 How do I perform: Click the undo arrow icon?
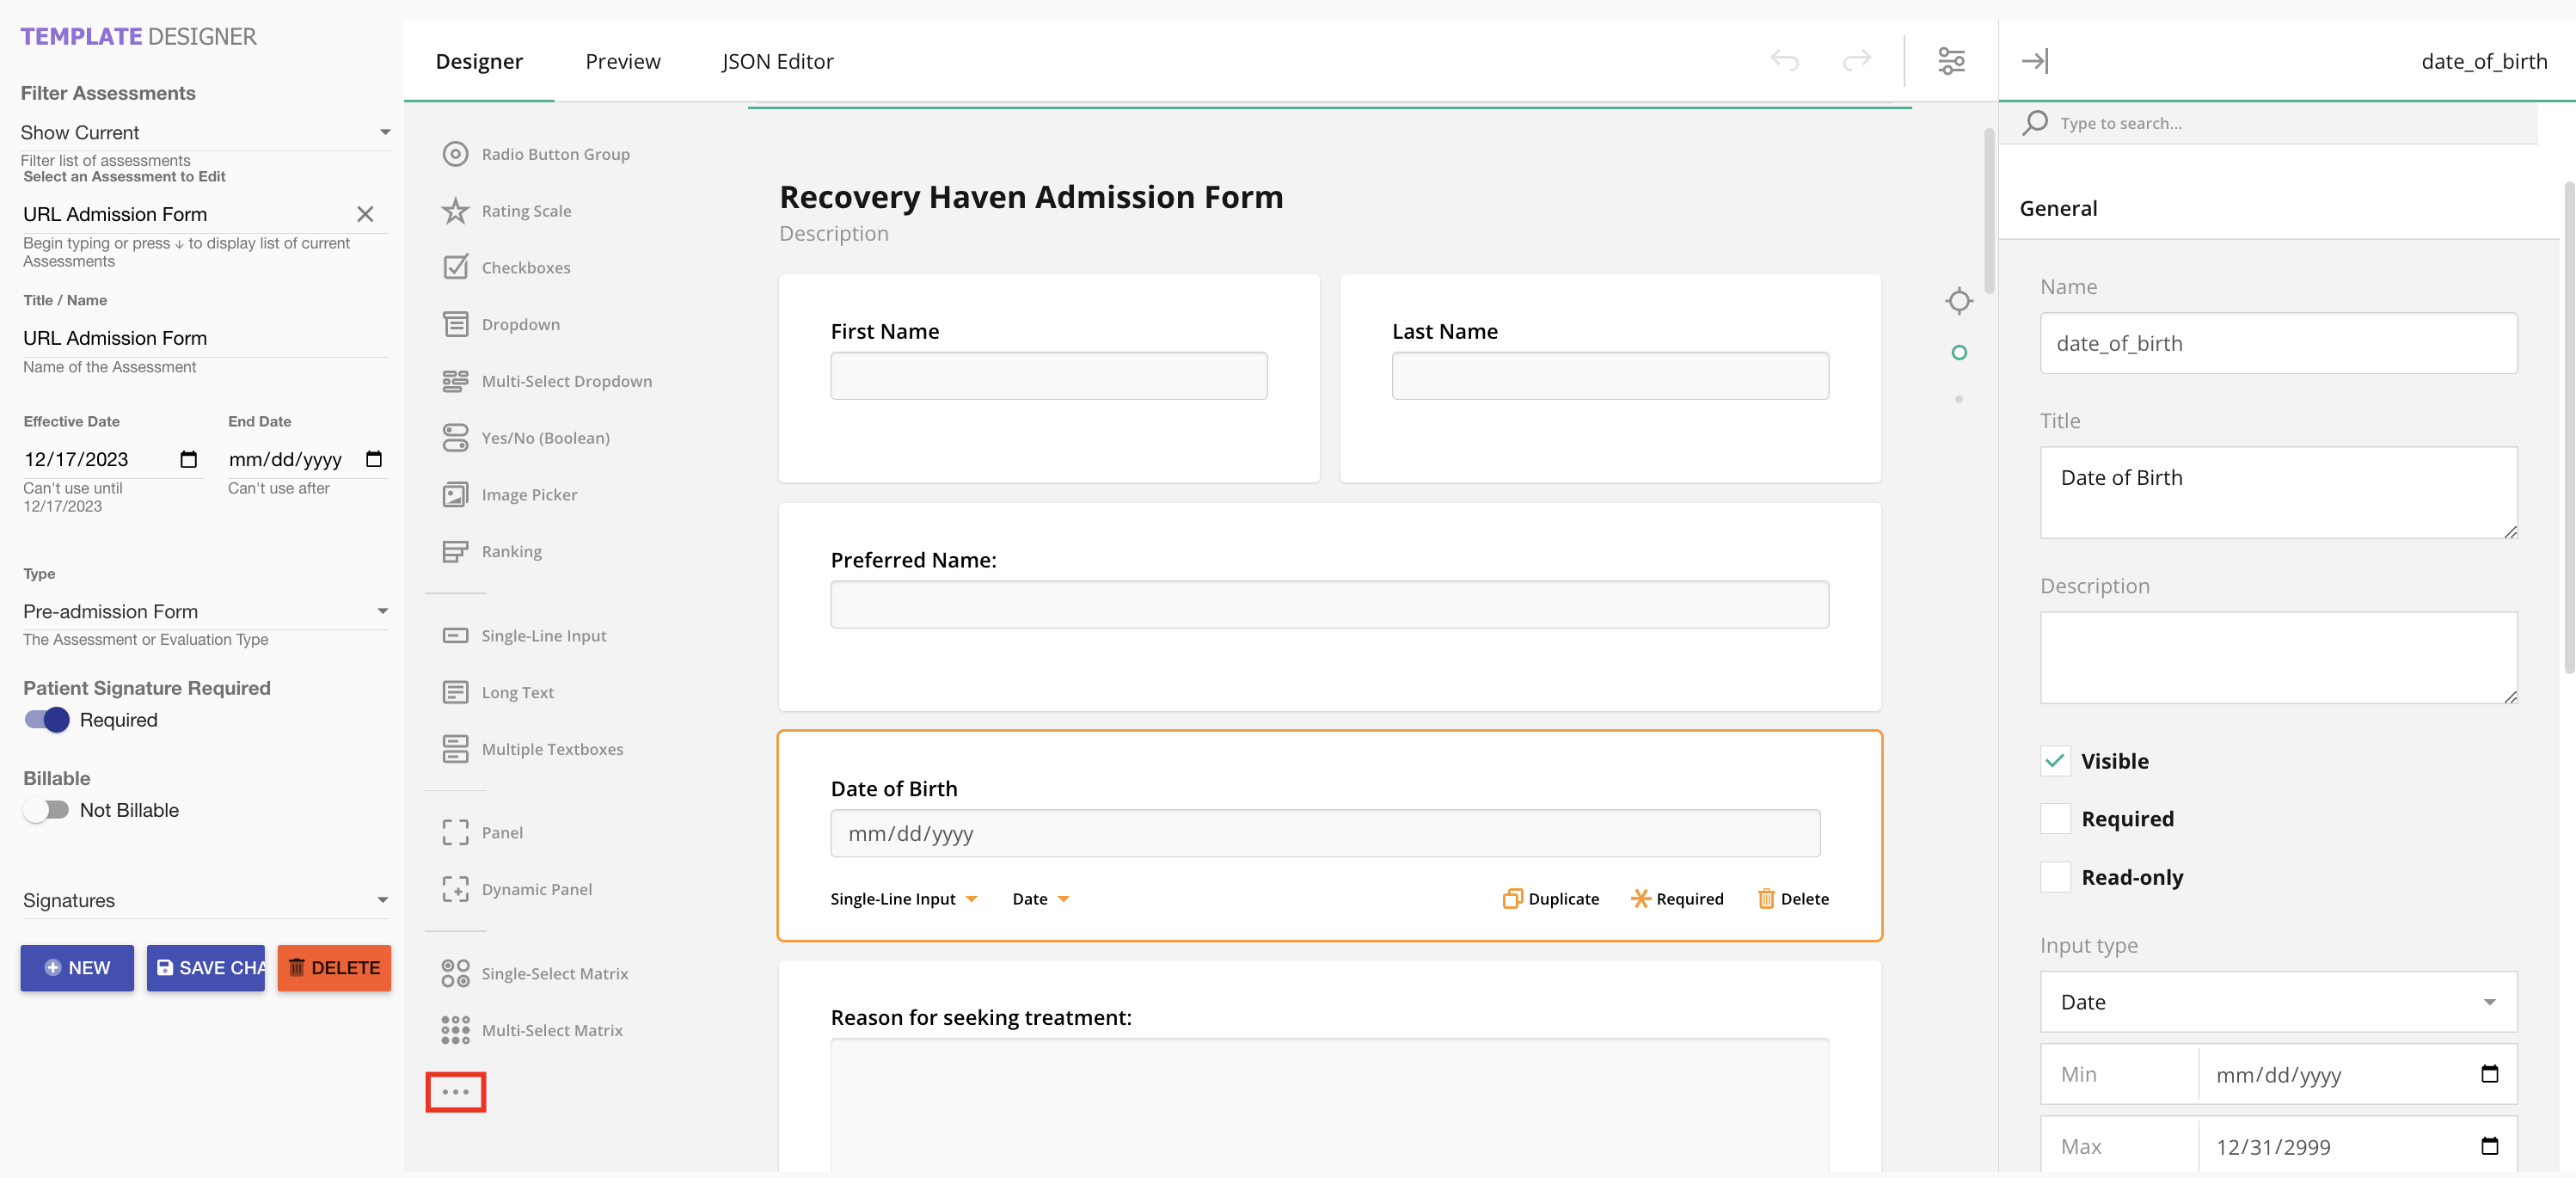point(1784,61)
